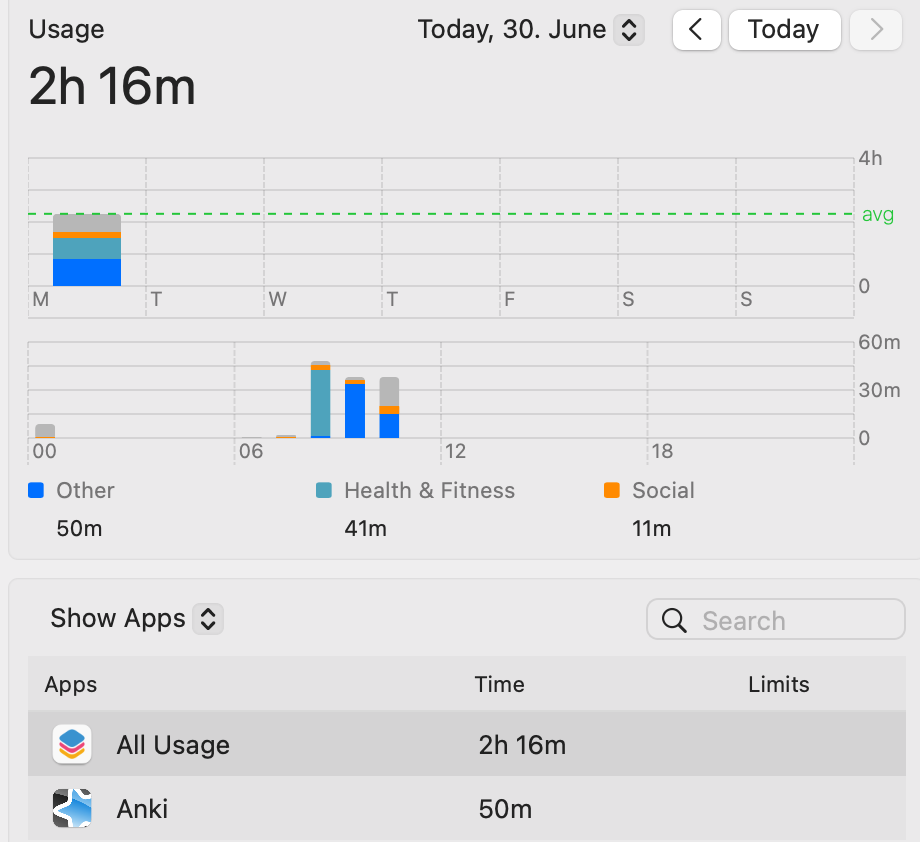Image resolution: width=920 pixels, height=842 pixels.
Task: Click the Limits column header
Action: (779, 684)
